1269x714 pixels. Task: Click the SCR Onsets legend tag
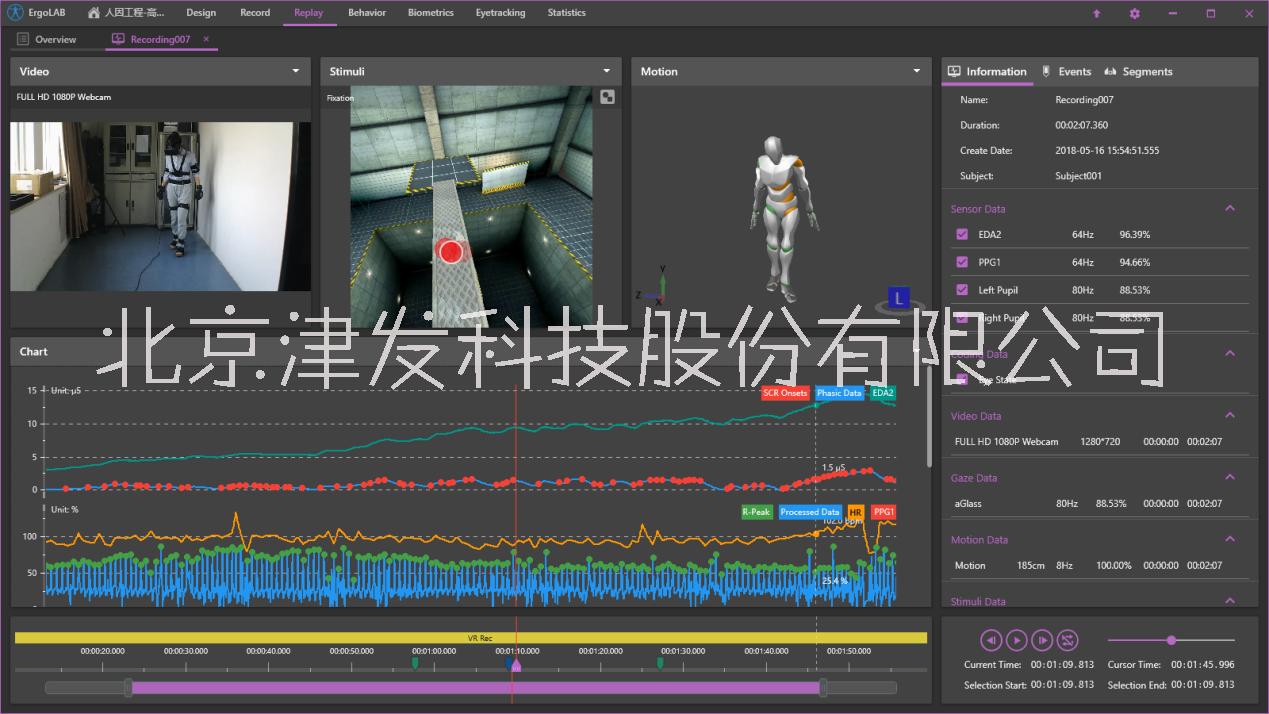785,393
